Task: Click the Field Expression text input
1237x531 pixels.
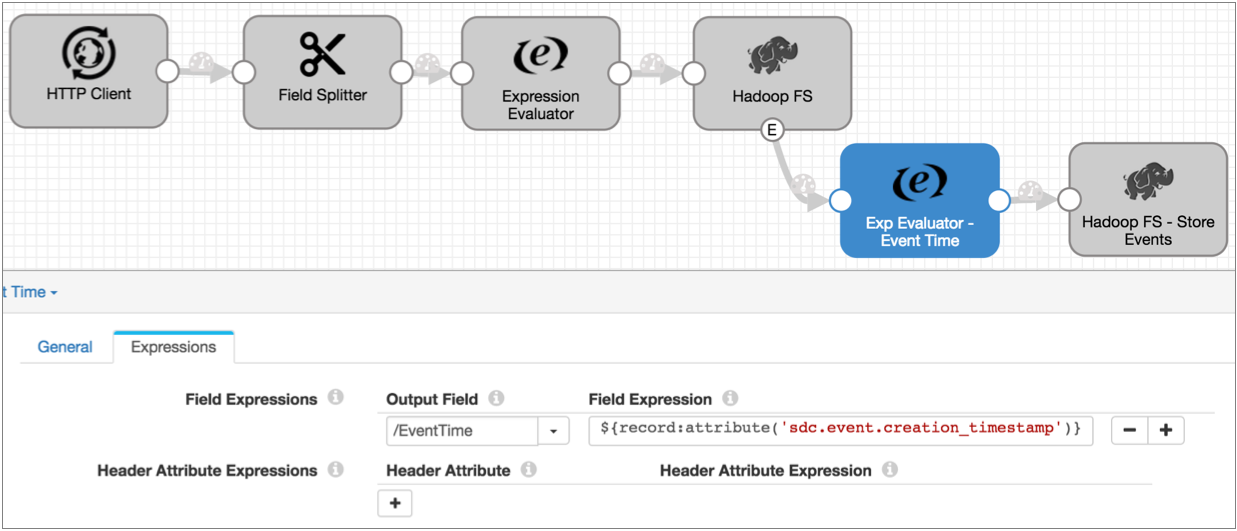Action: click(x=840, y=431)
